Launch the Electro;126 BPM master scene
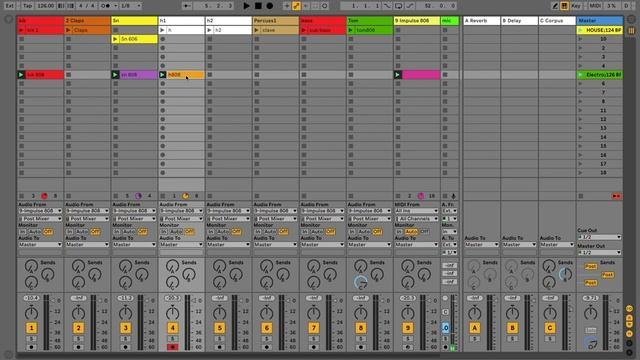Viewport: 640px width, 360px height. (580, 75)
